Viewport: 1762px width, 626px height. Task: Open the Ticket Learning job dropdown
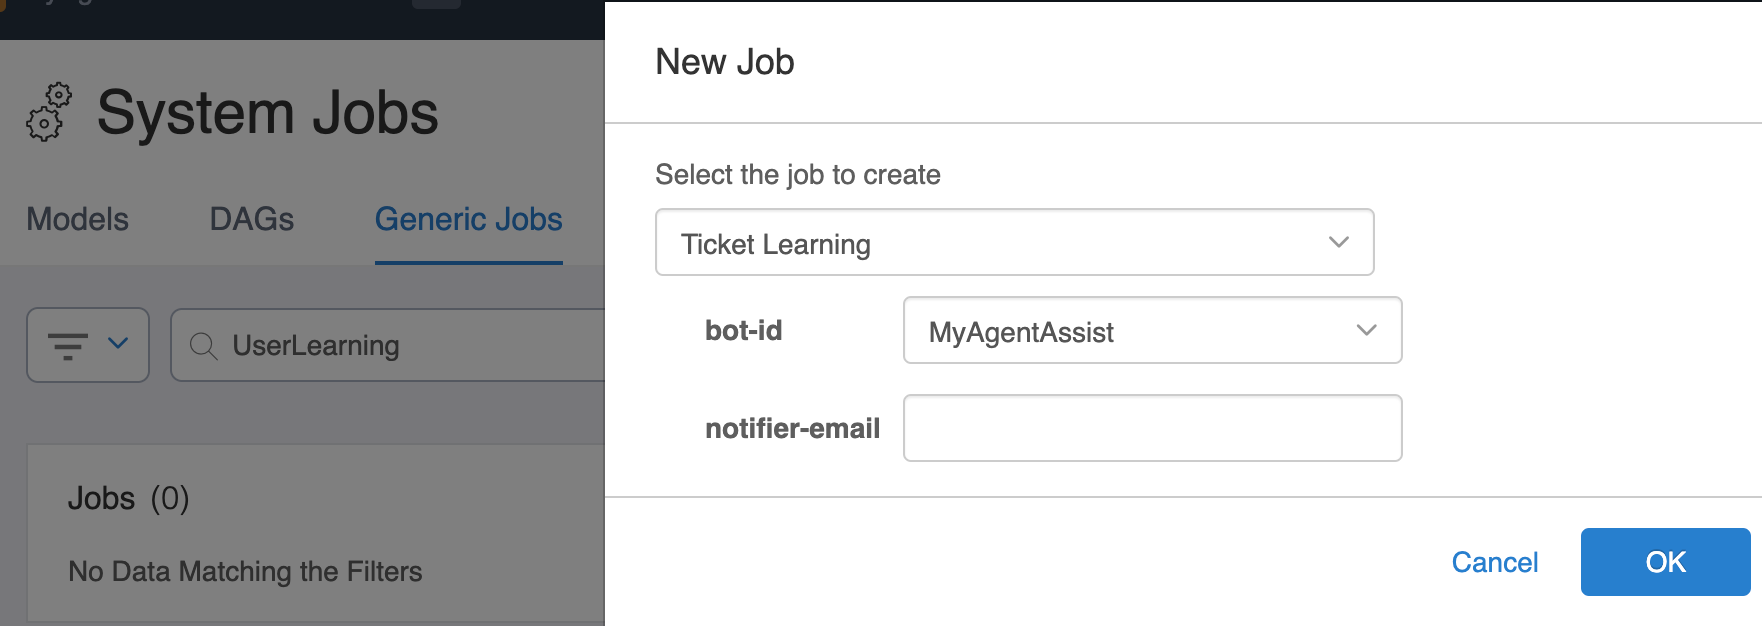1014,242
